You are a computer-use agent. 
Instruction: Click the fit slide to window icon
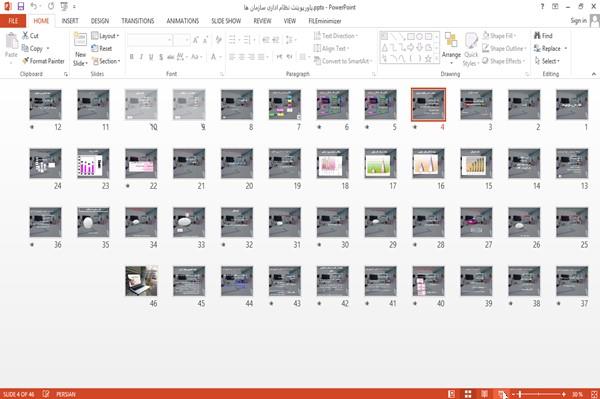click(594, 394)
